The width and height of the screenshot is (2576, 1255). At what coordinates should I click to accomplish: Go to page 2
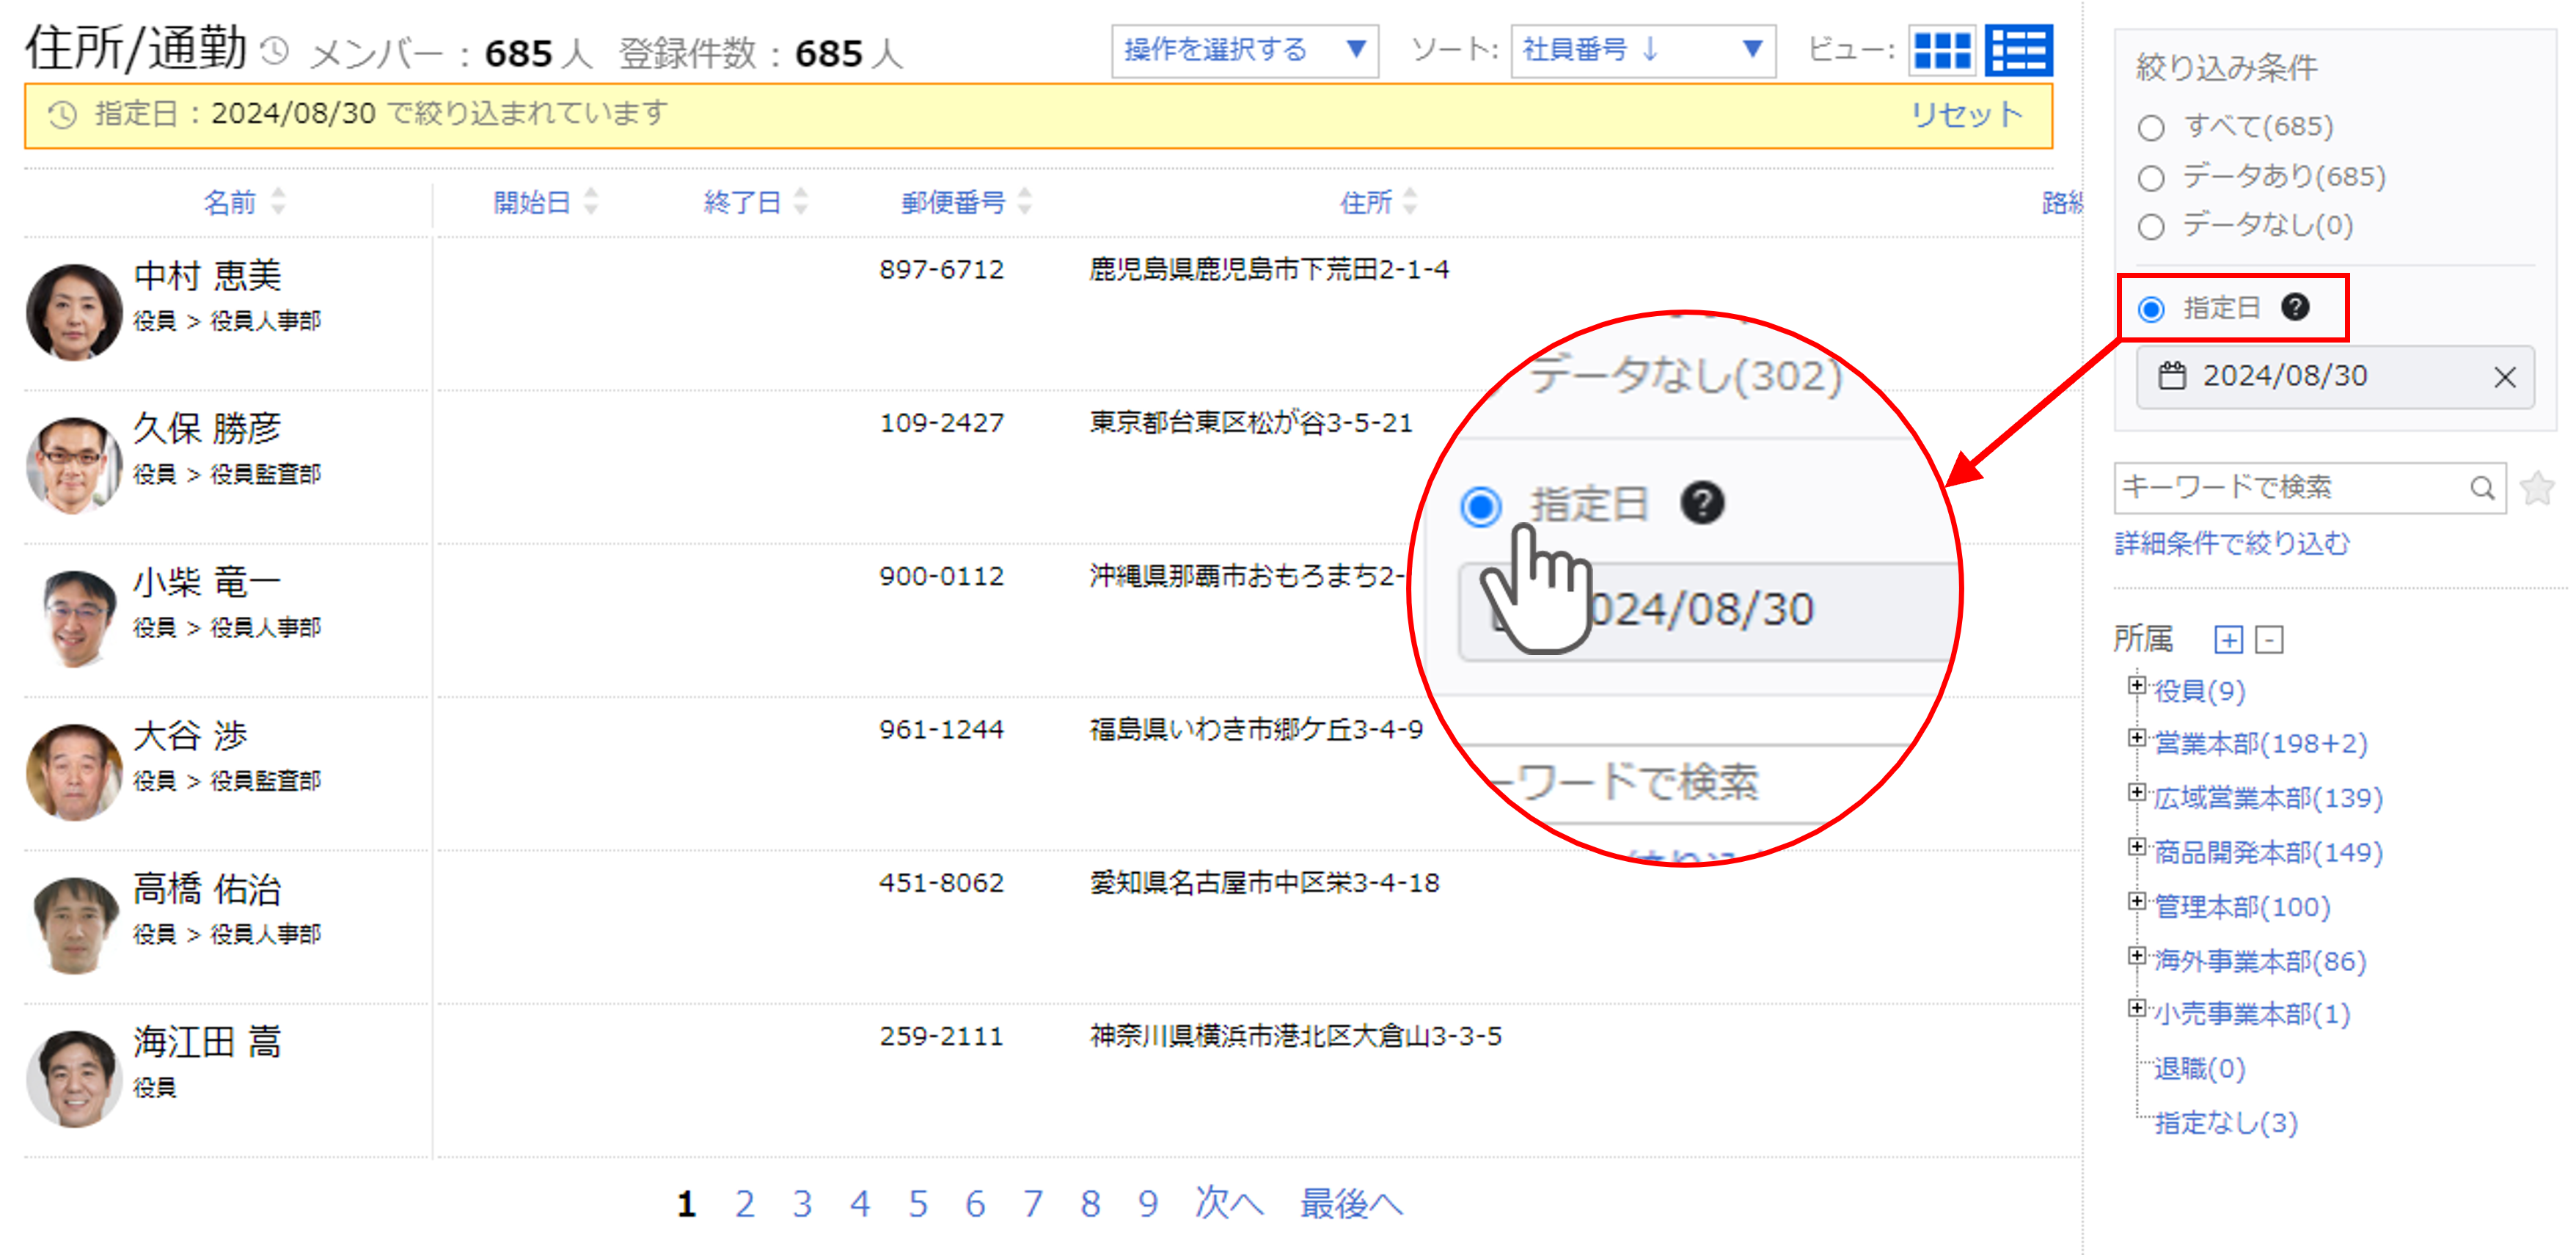[744, 1204]
